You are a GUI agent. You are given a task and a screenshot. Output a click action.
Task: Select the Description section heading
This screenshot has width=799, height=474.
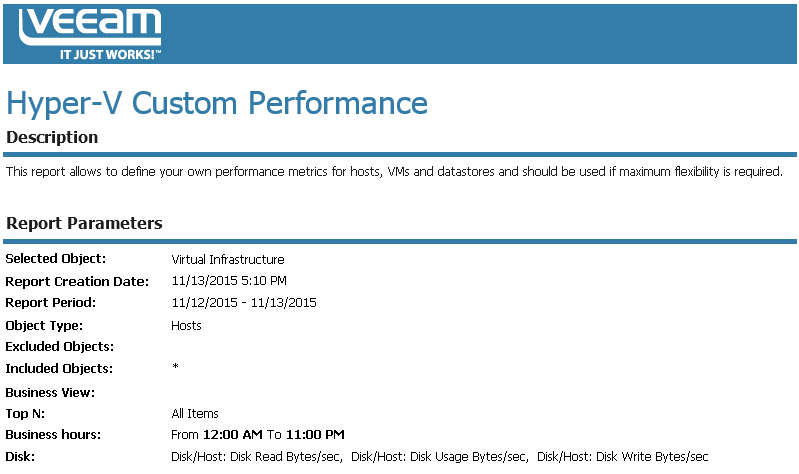pyautogui.click(x=52, y=137)
